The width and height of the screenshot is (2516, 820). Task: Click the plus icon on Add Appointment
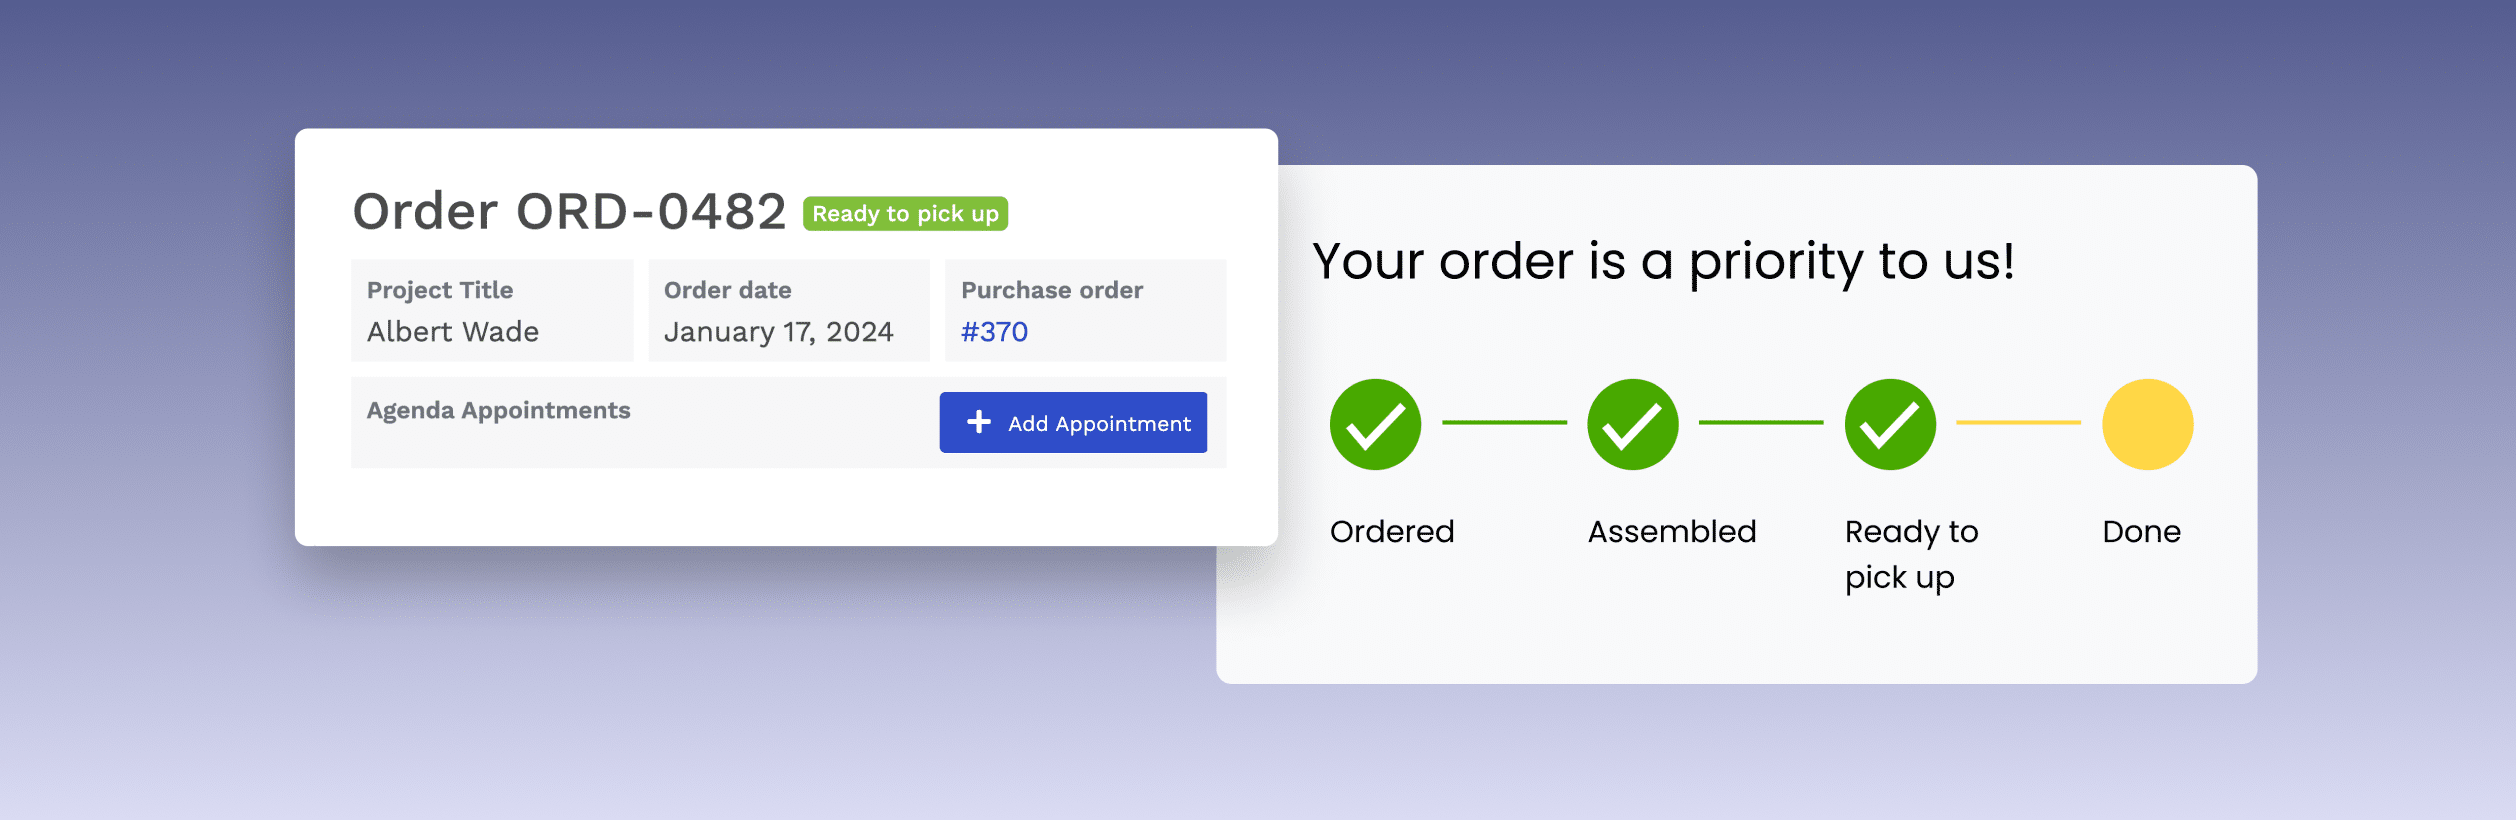[x=979, y=422]
